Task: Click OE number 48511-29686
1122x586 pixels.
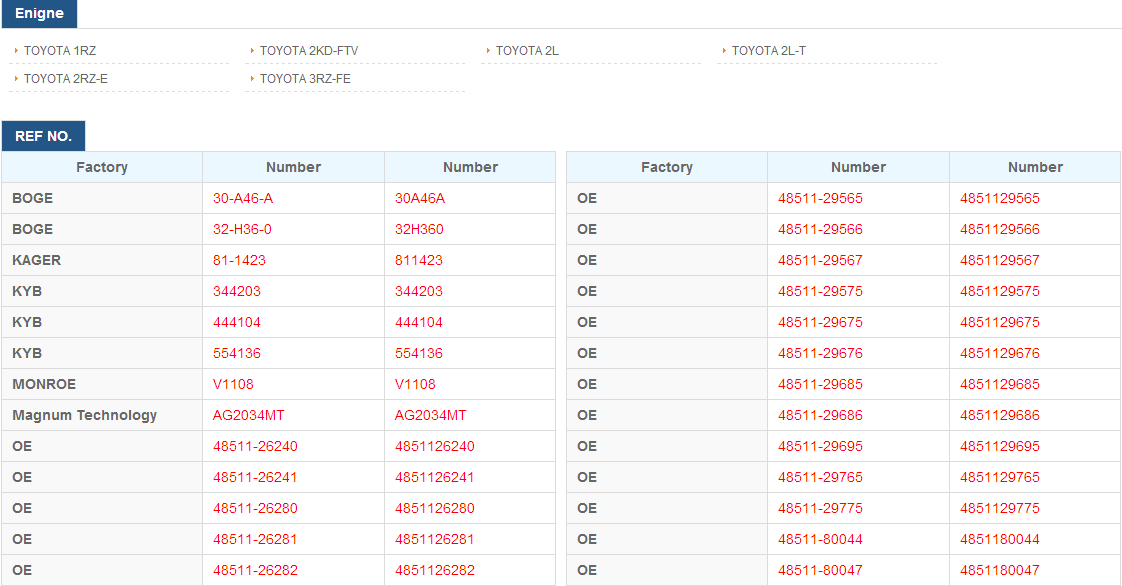Action: coord(820,416)
